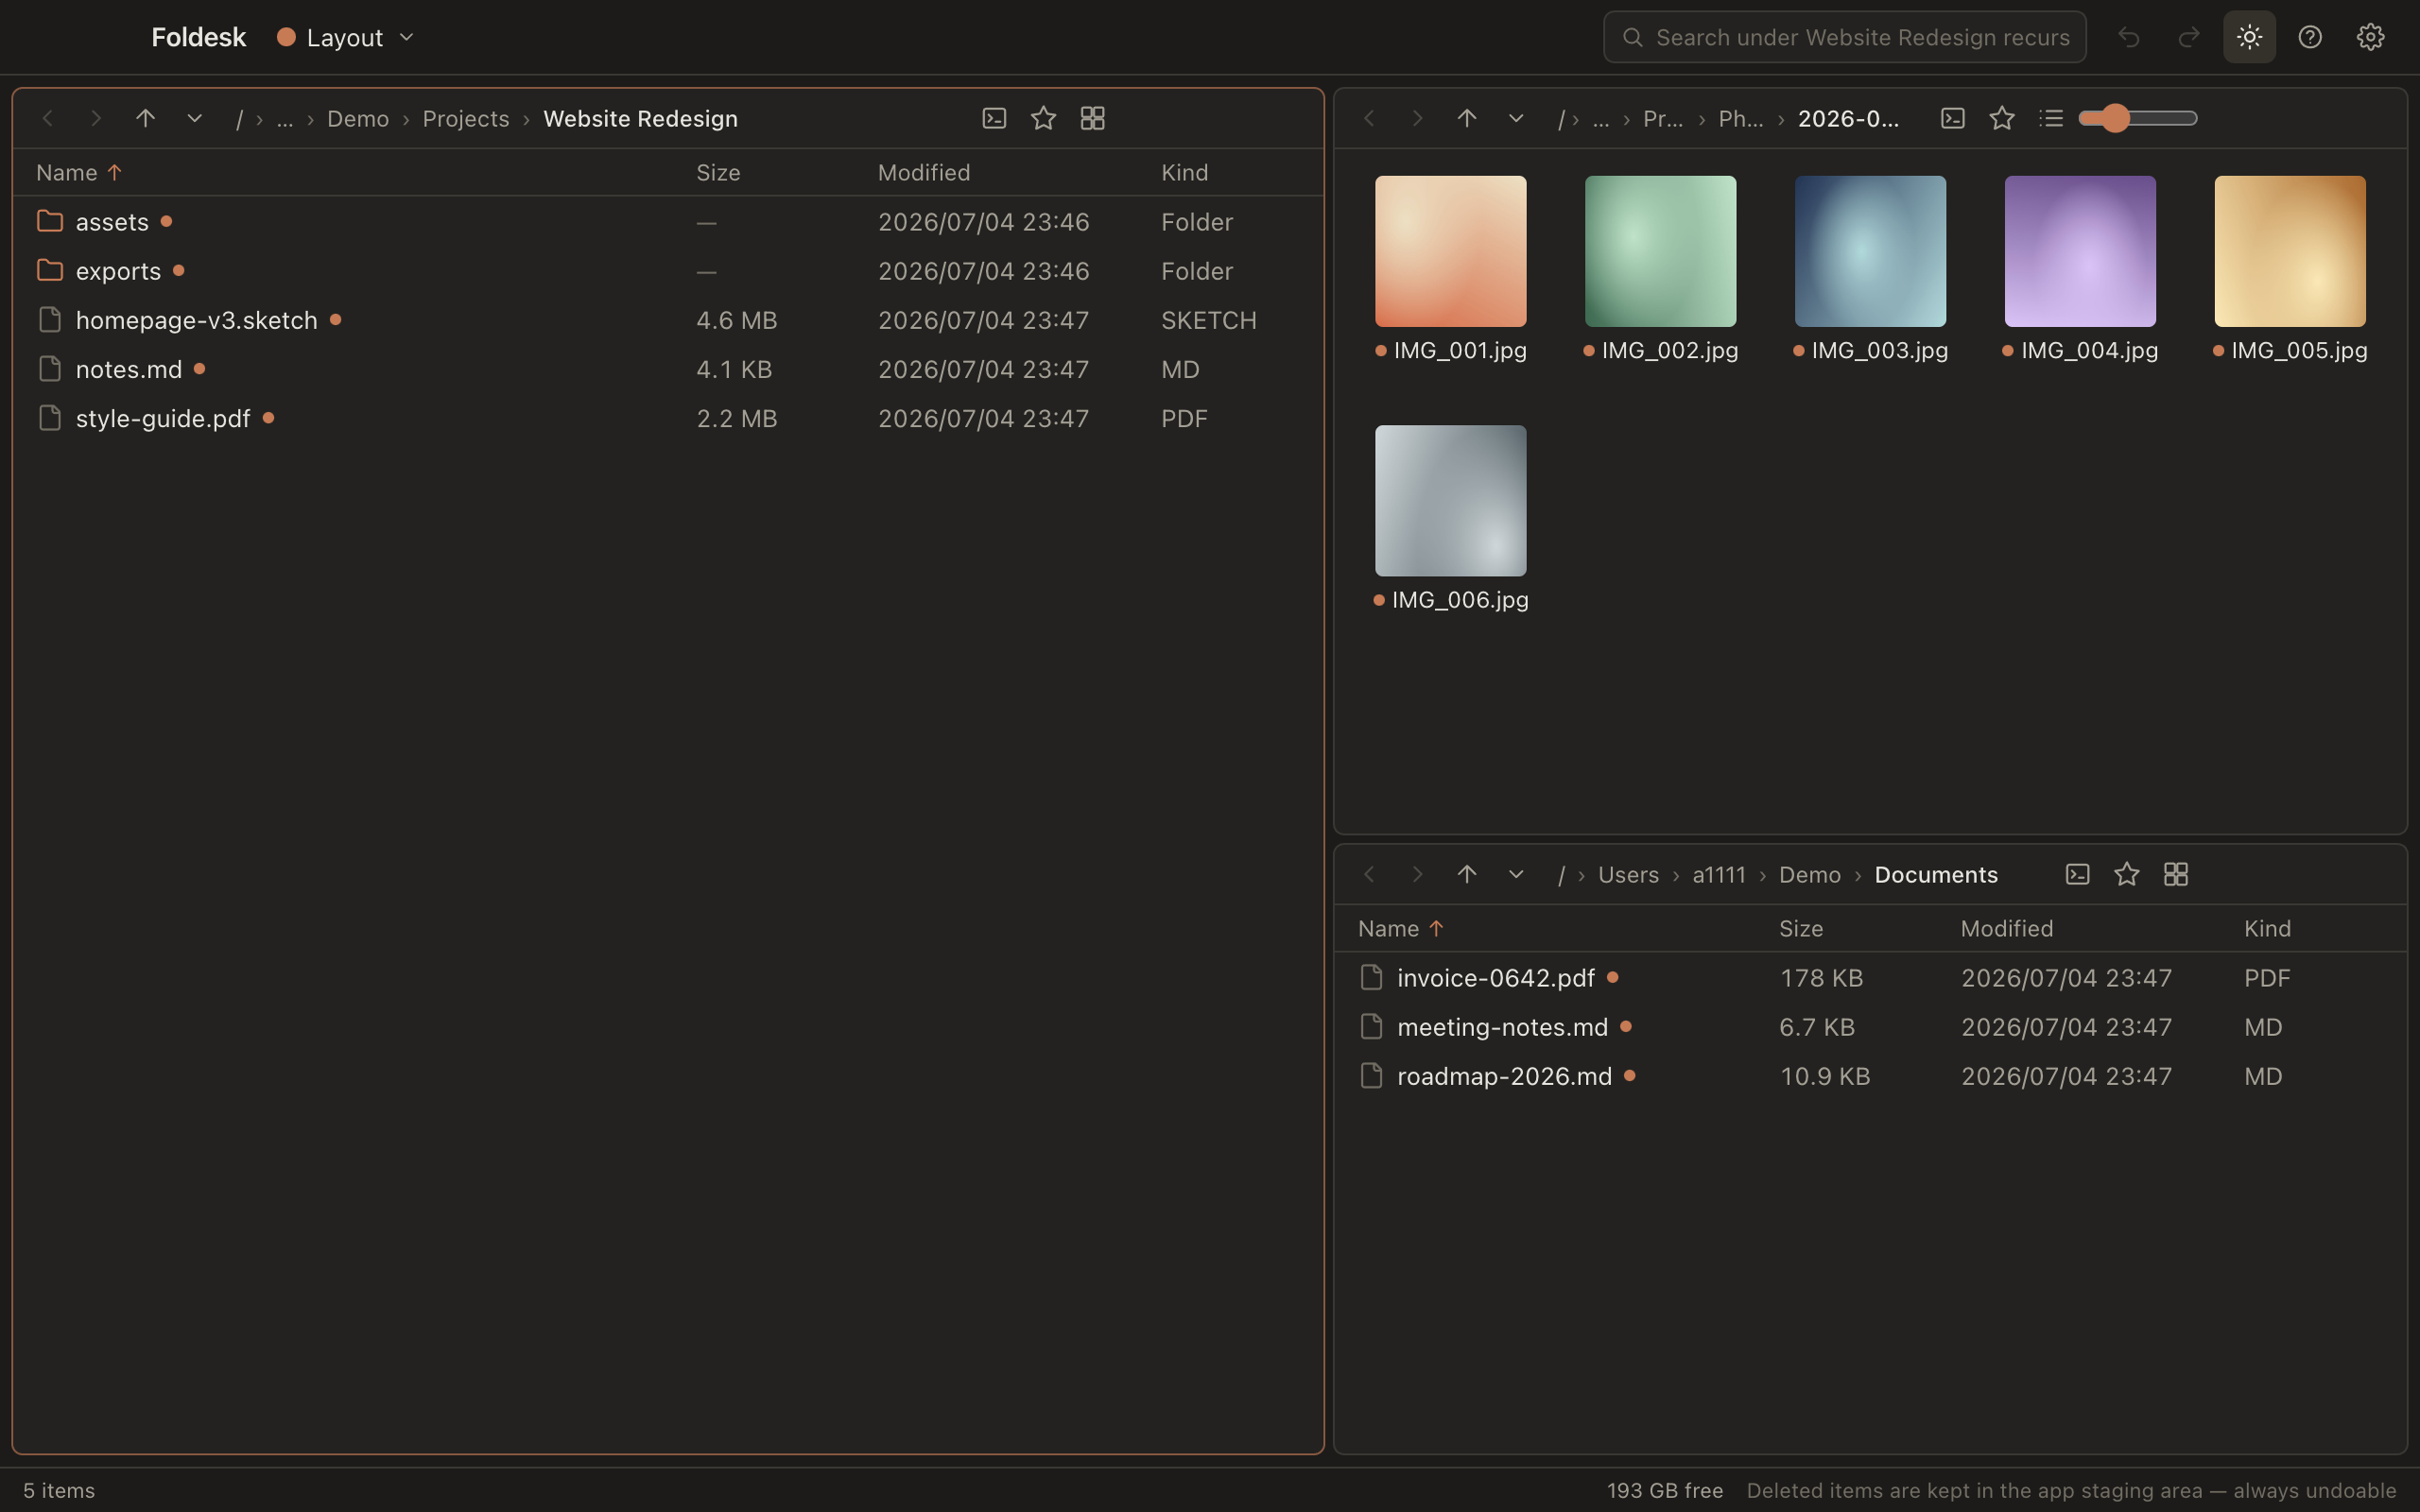The image size is (2420, 1512).
Task: Open terminal icon in Documents pane
Action: (x=2078, y=874)
